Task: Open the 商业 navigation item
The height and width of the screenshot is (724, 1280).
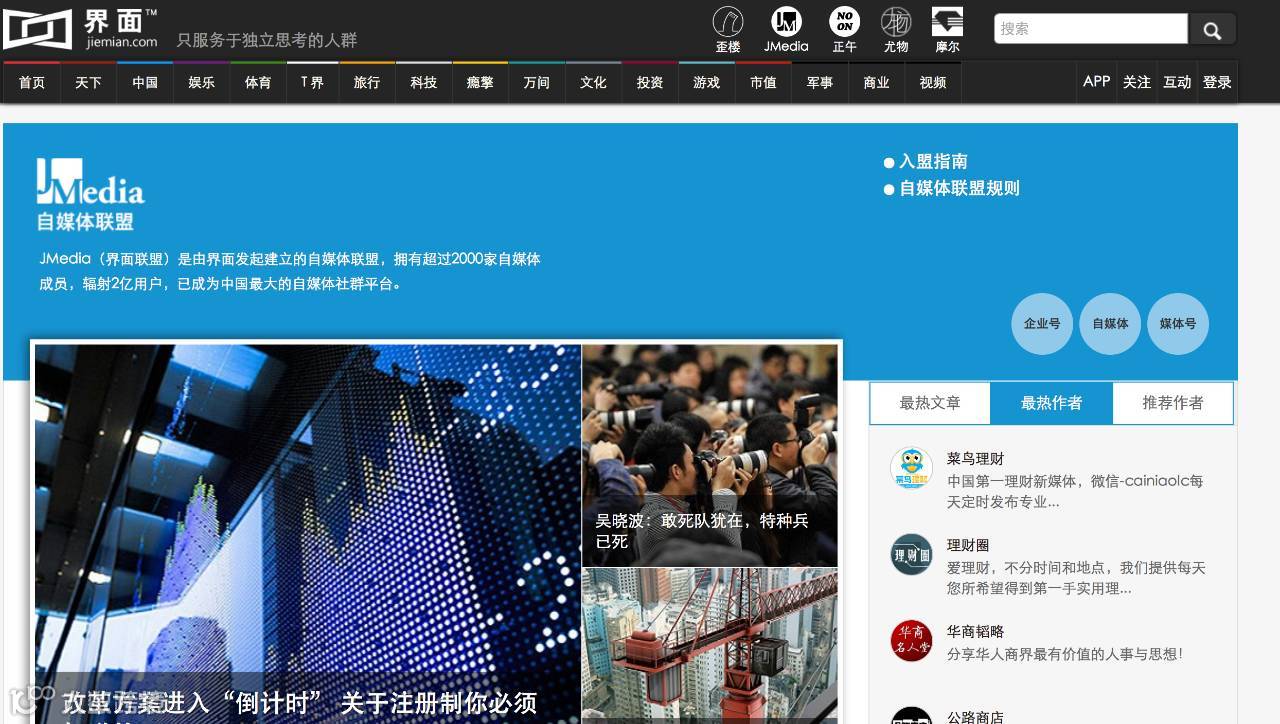Action: click(876, 83)
